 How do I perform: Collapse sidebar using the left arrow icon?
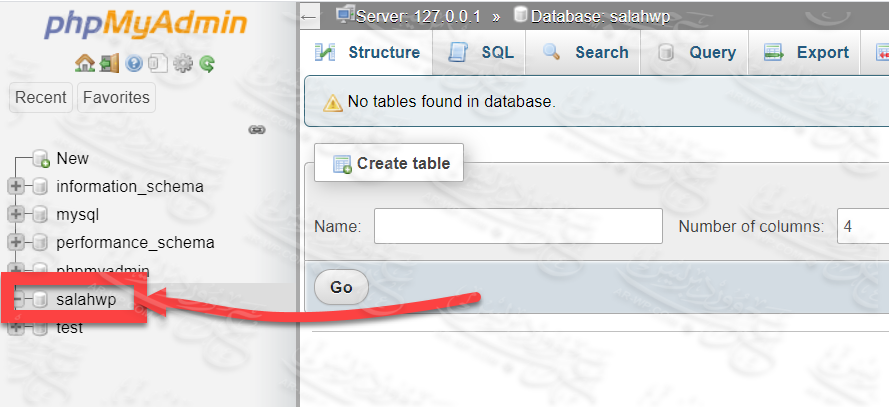tap(310, 16)
